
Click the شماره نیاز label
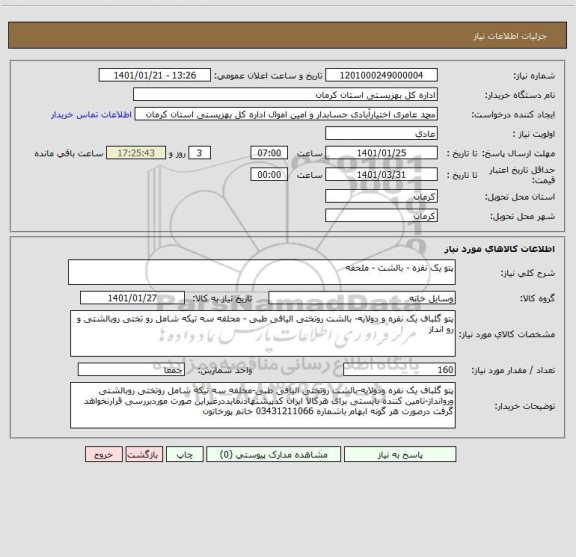click(x=534, y=76)
